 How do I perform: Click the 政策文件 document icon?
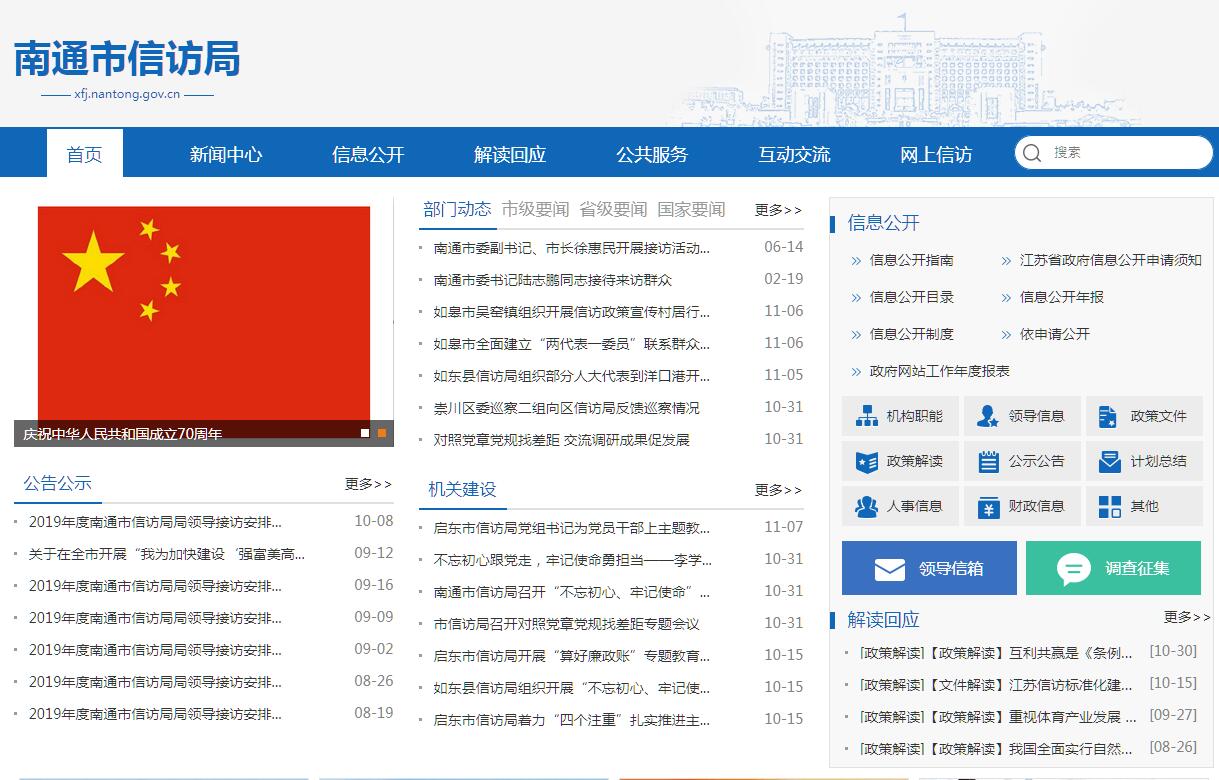pos(1108,417)
